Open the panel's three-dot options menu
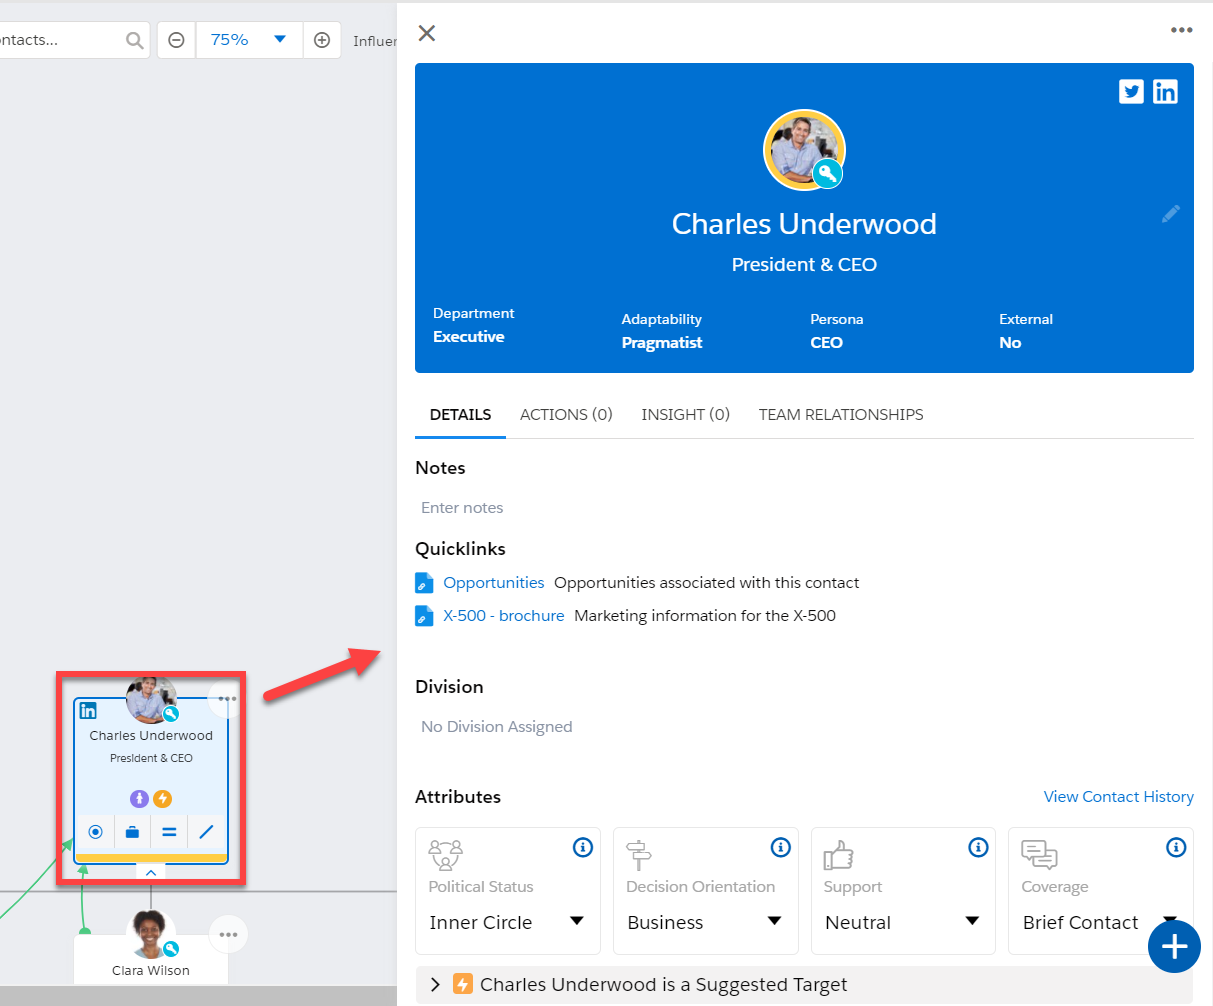The width and height of the screenshot is (1213, 1006). click(1182, 30)
